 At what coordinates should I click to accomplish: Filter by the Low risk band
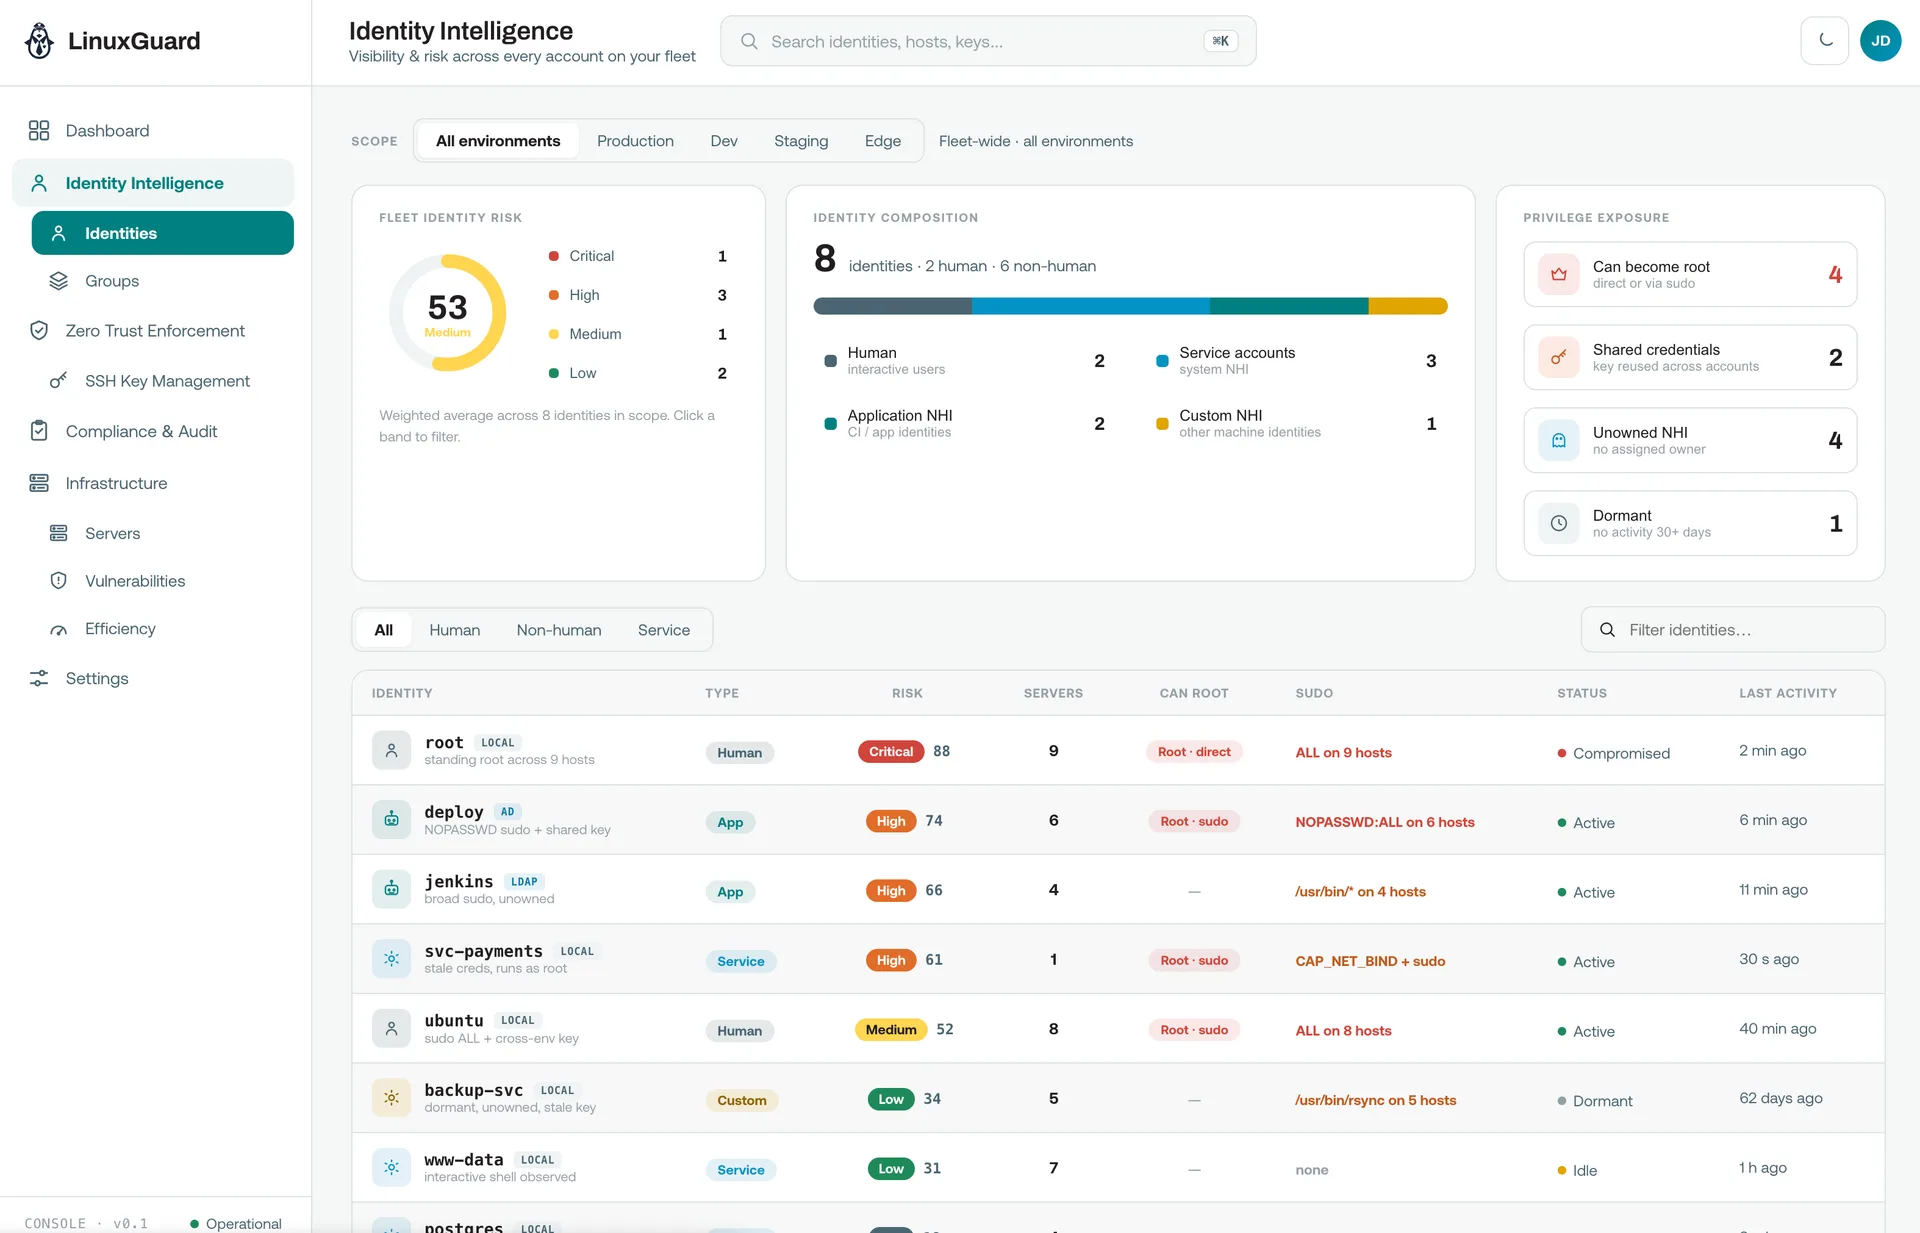click(x=638, y=373)
